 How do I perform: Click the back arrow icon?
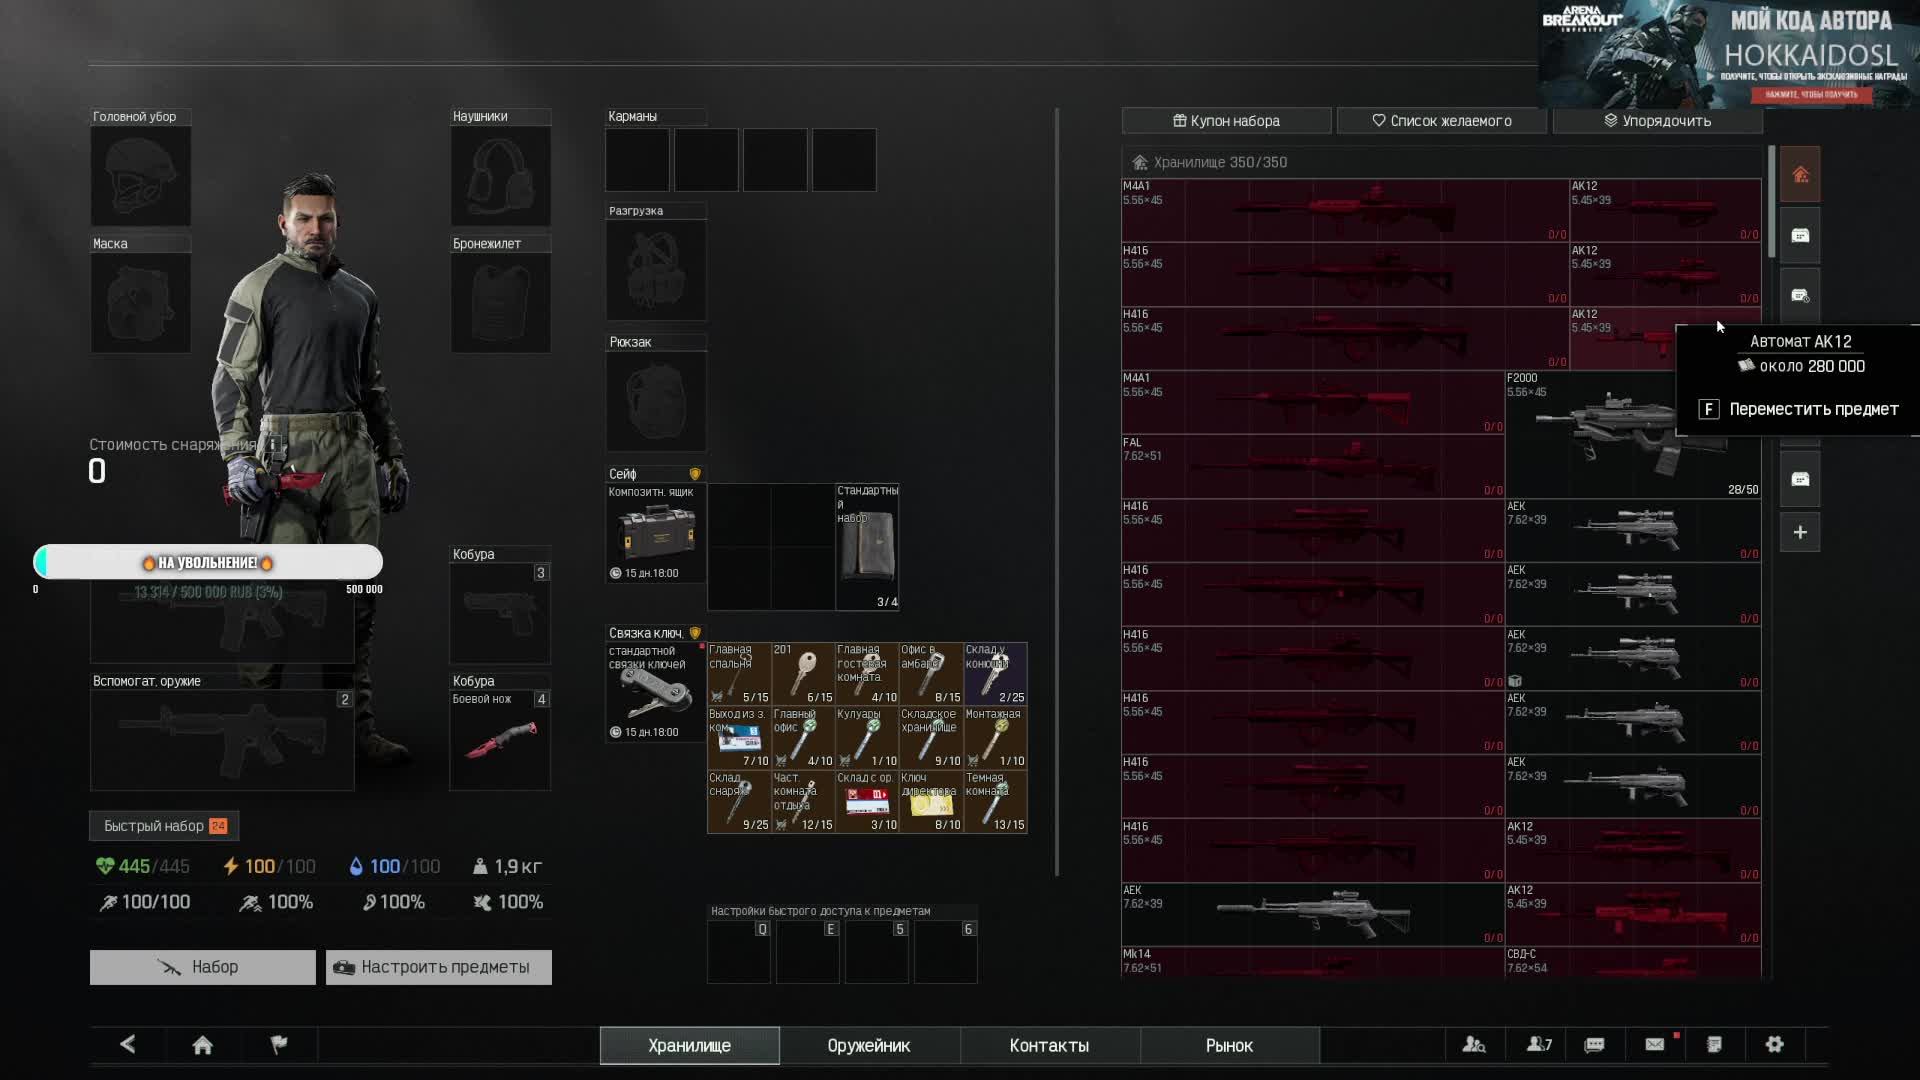pos(128,1045)
